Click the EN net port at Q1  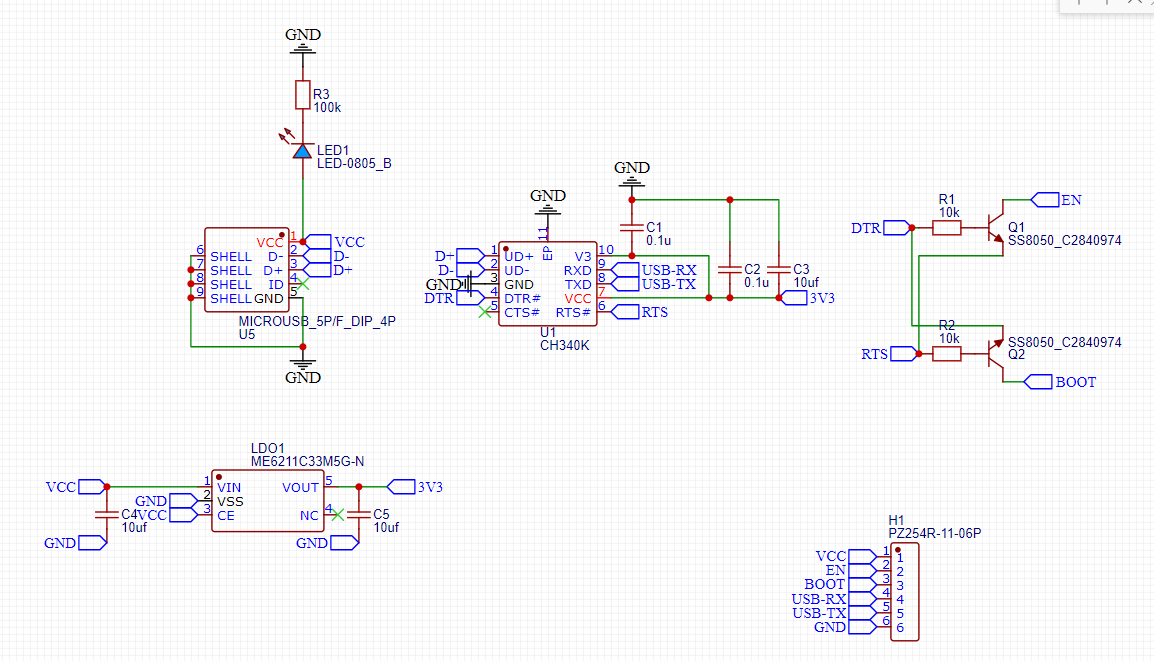point(1044,200)
